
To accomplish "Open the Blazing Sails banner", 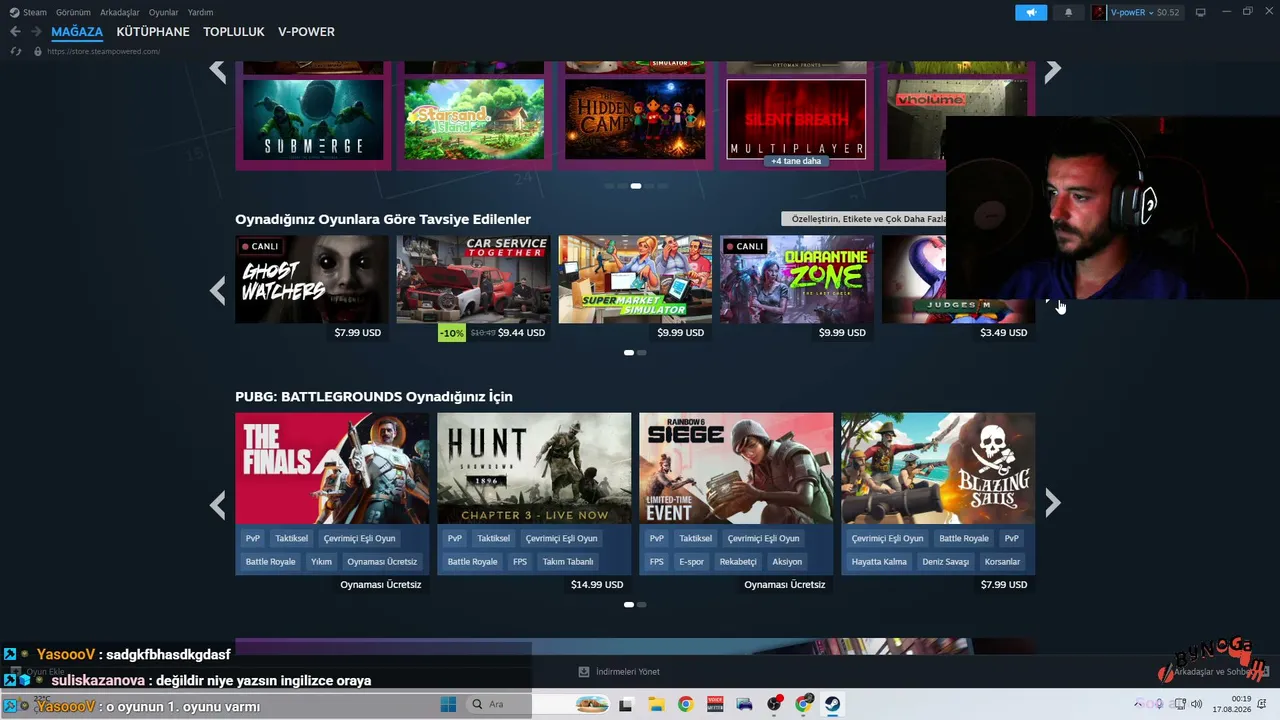I will (x=938, y=468).
